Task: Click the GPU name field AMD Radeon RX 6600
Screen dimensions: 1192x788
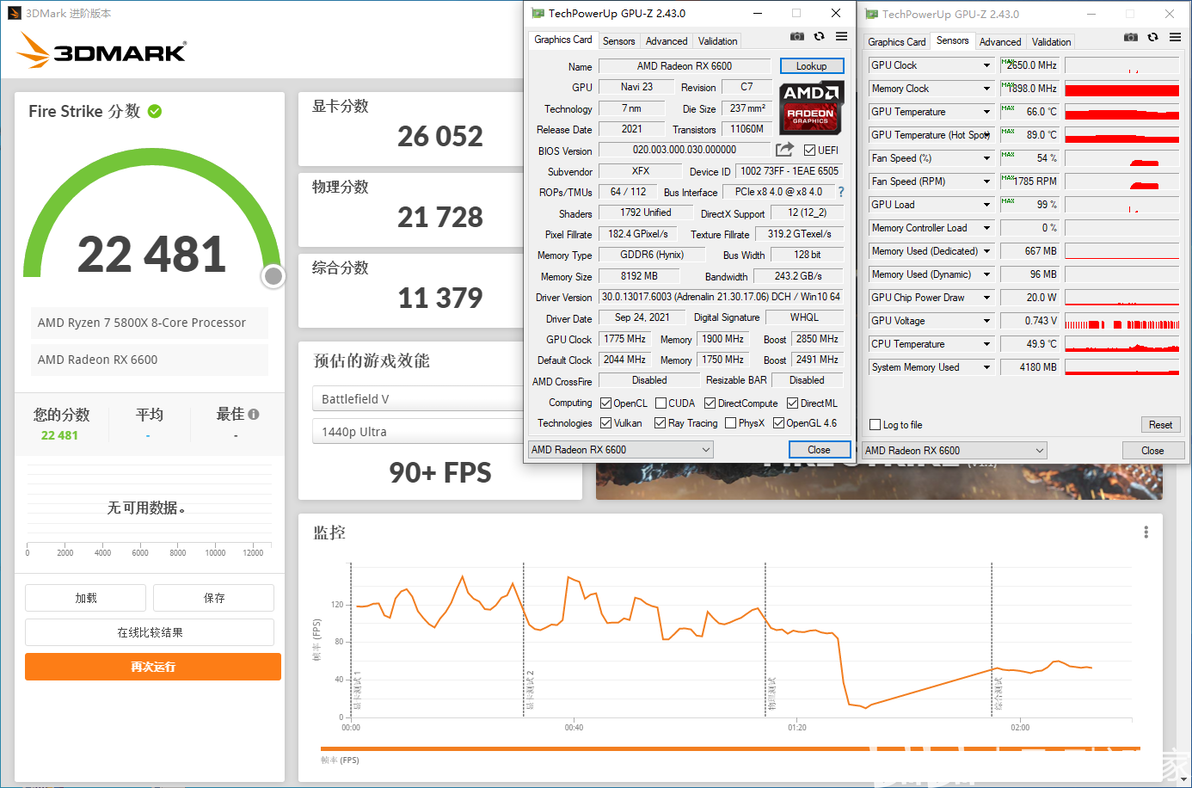Action: coord(684,66)
